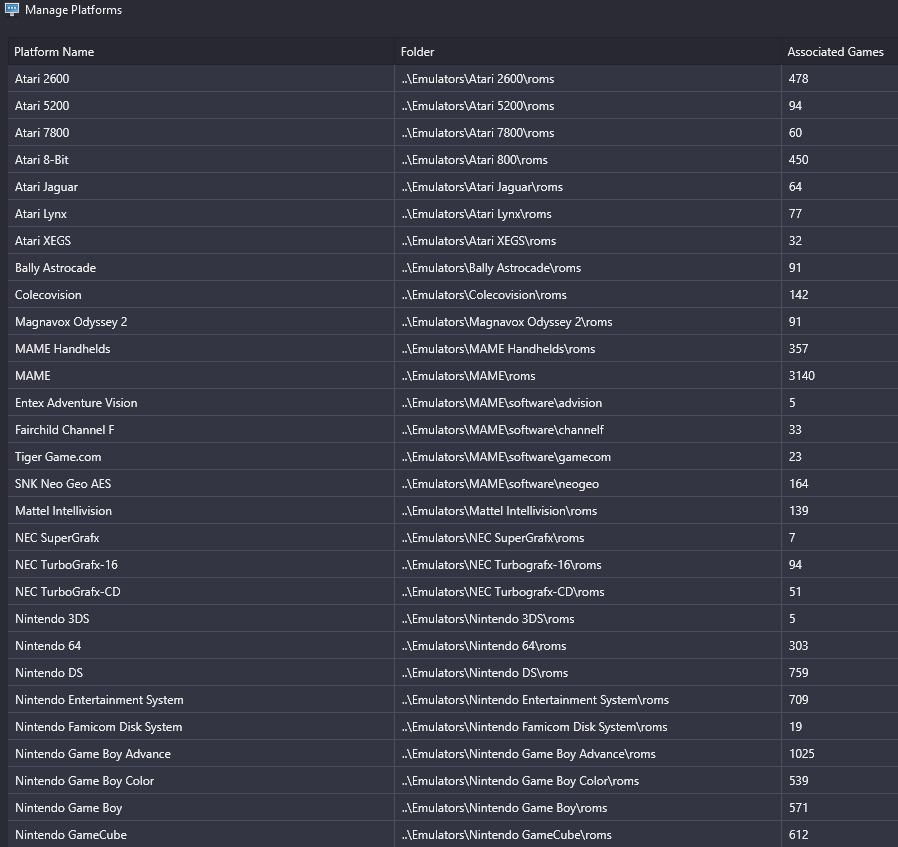Click the ..\Emulators\Atari 800\roms folder cell
Screen dimensions: 898x847
point(588,160)
